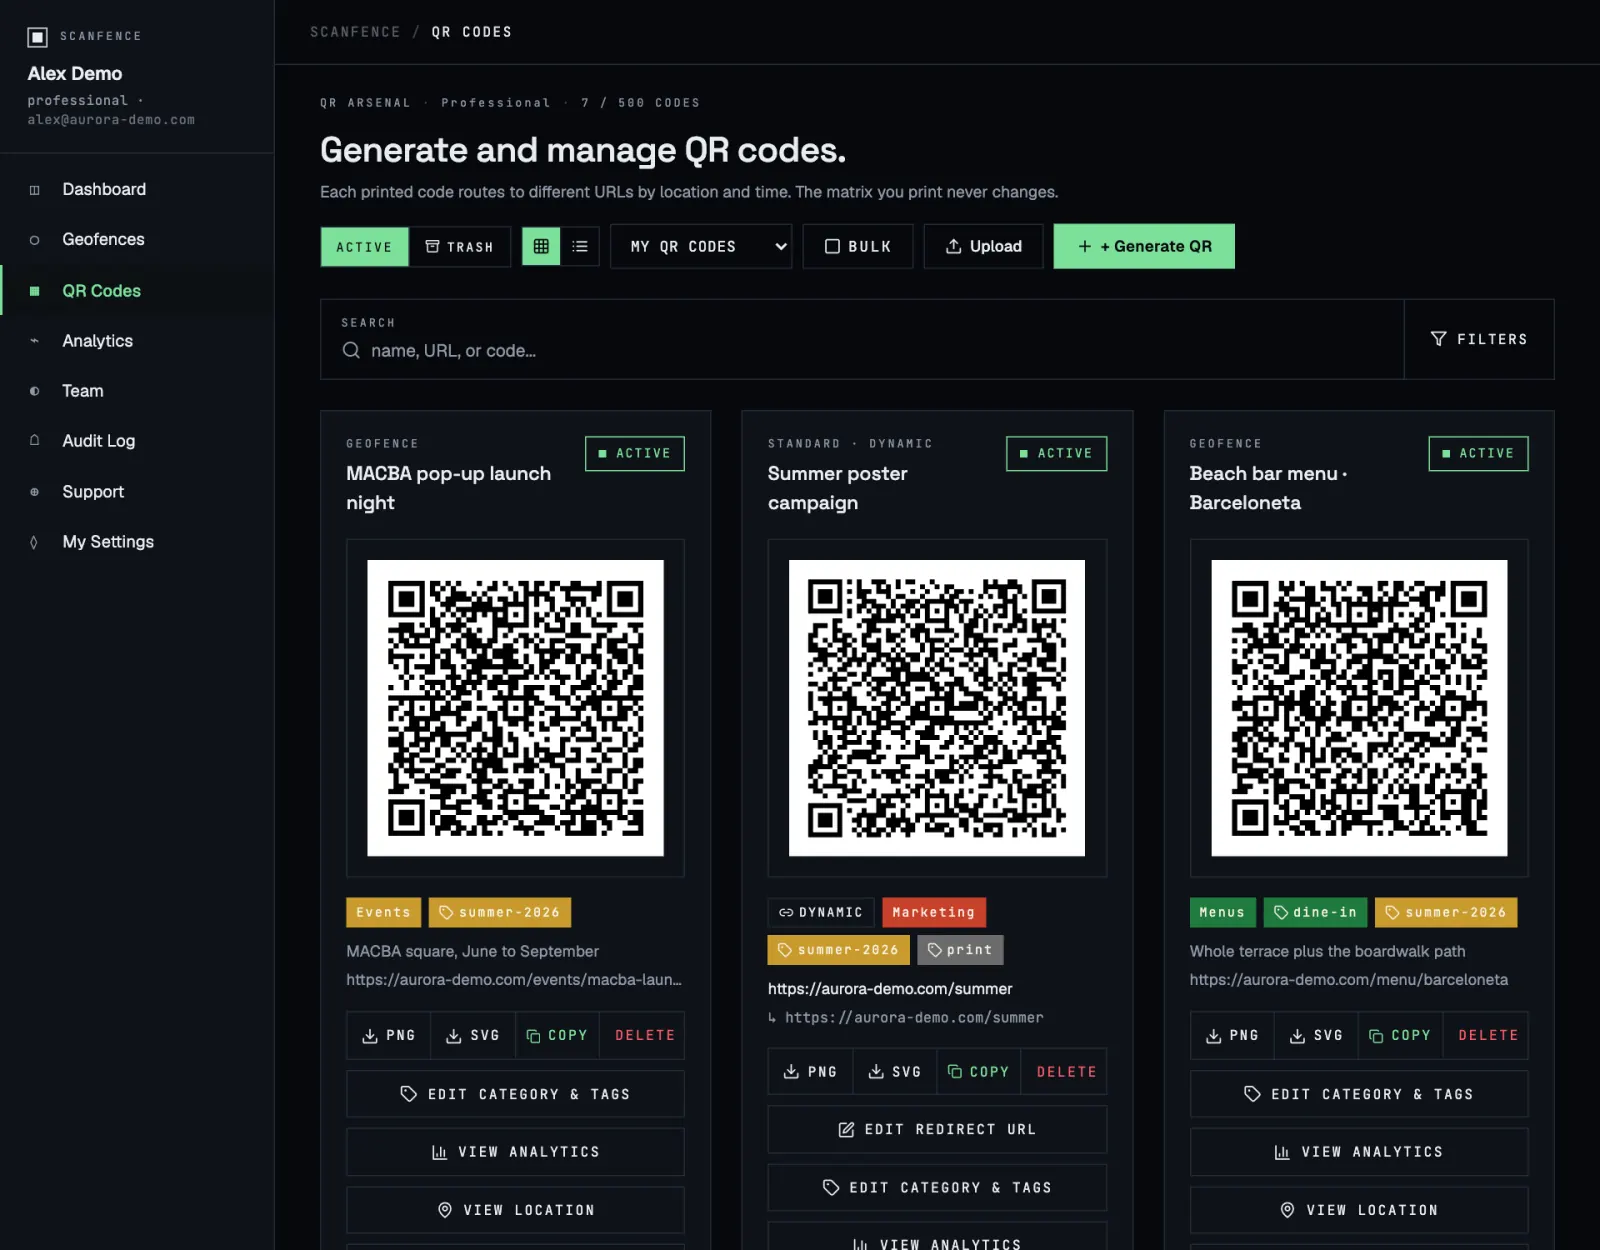Toggle Bulk selection mode
This screenshot has width=1600, height=1250.
pyautogui.click(x=858, y=246)
